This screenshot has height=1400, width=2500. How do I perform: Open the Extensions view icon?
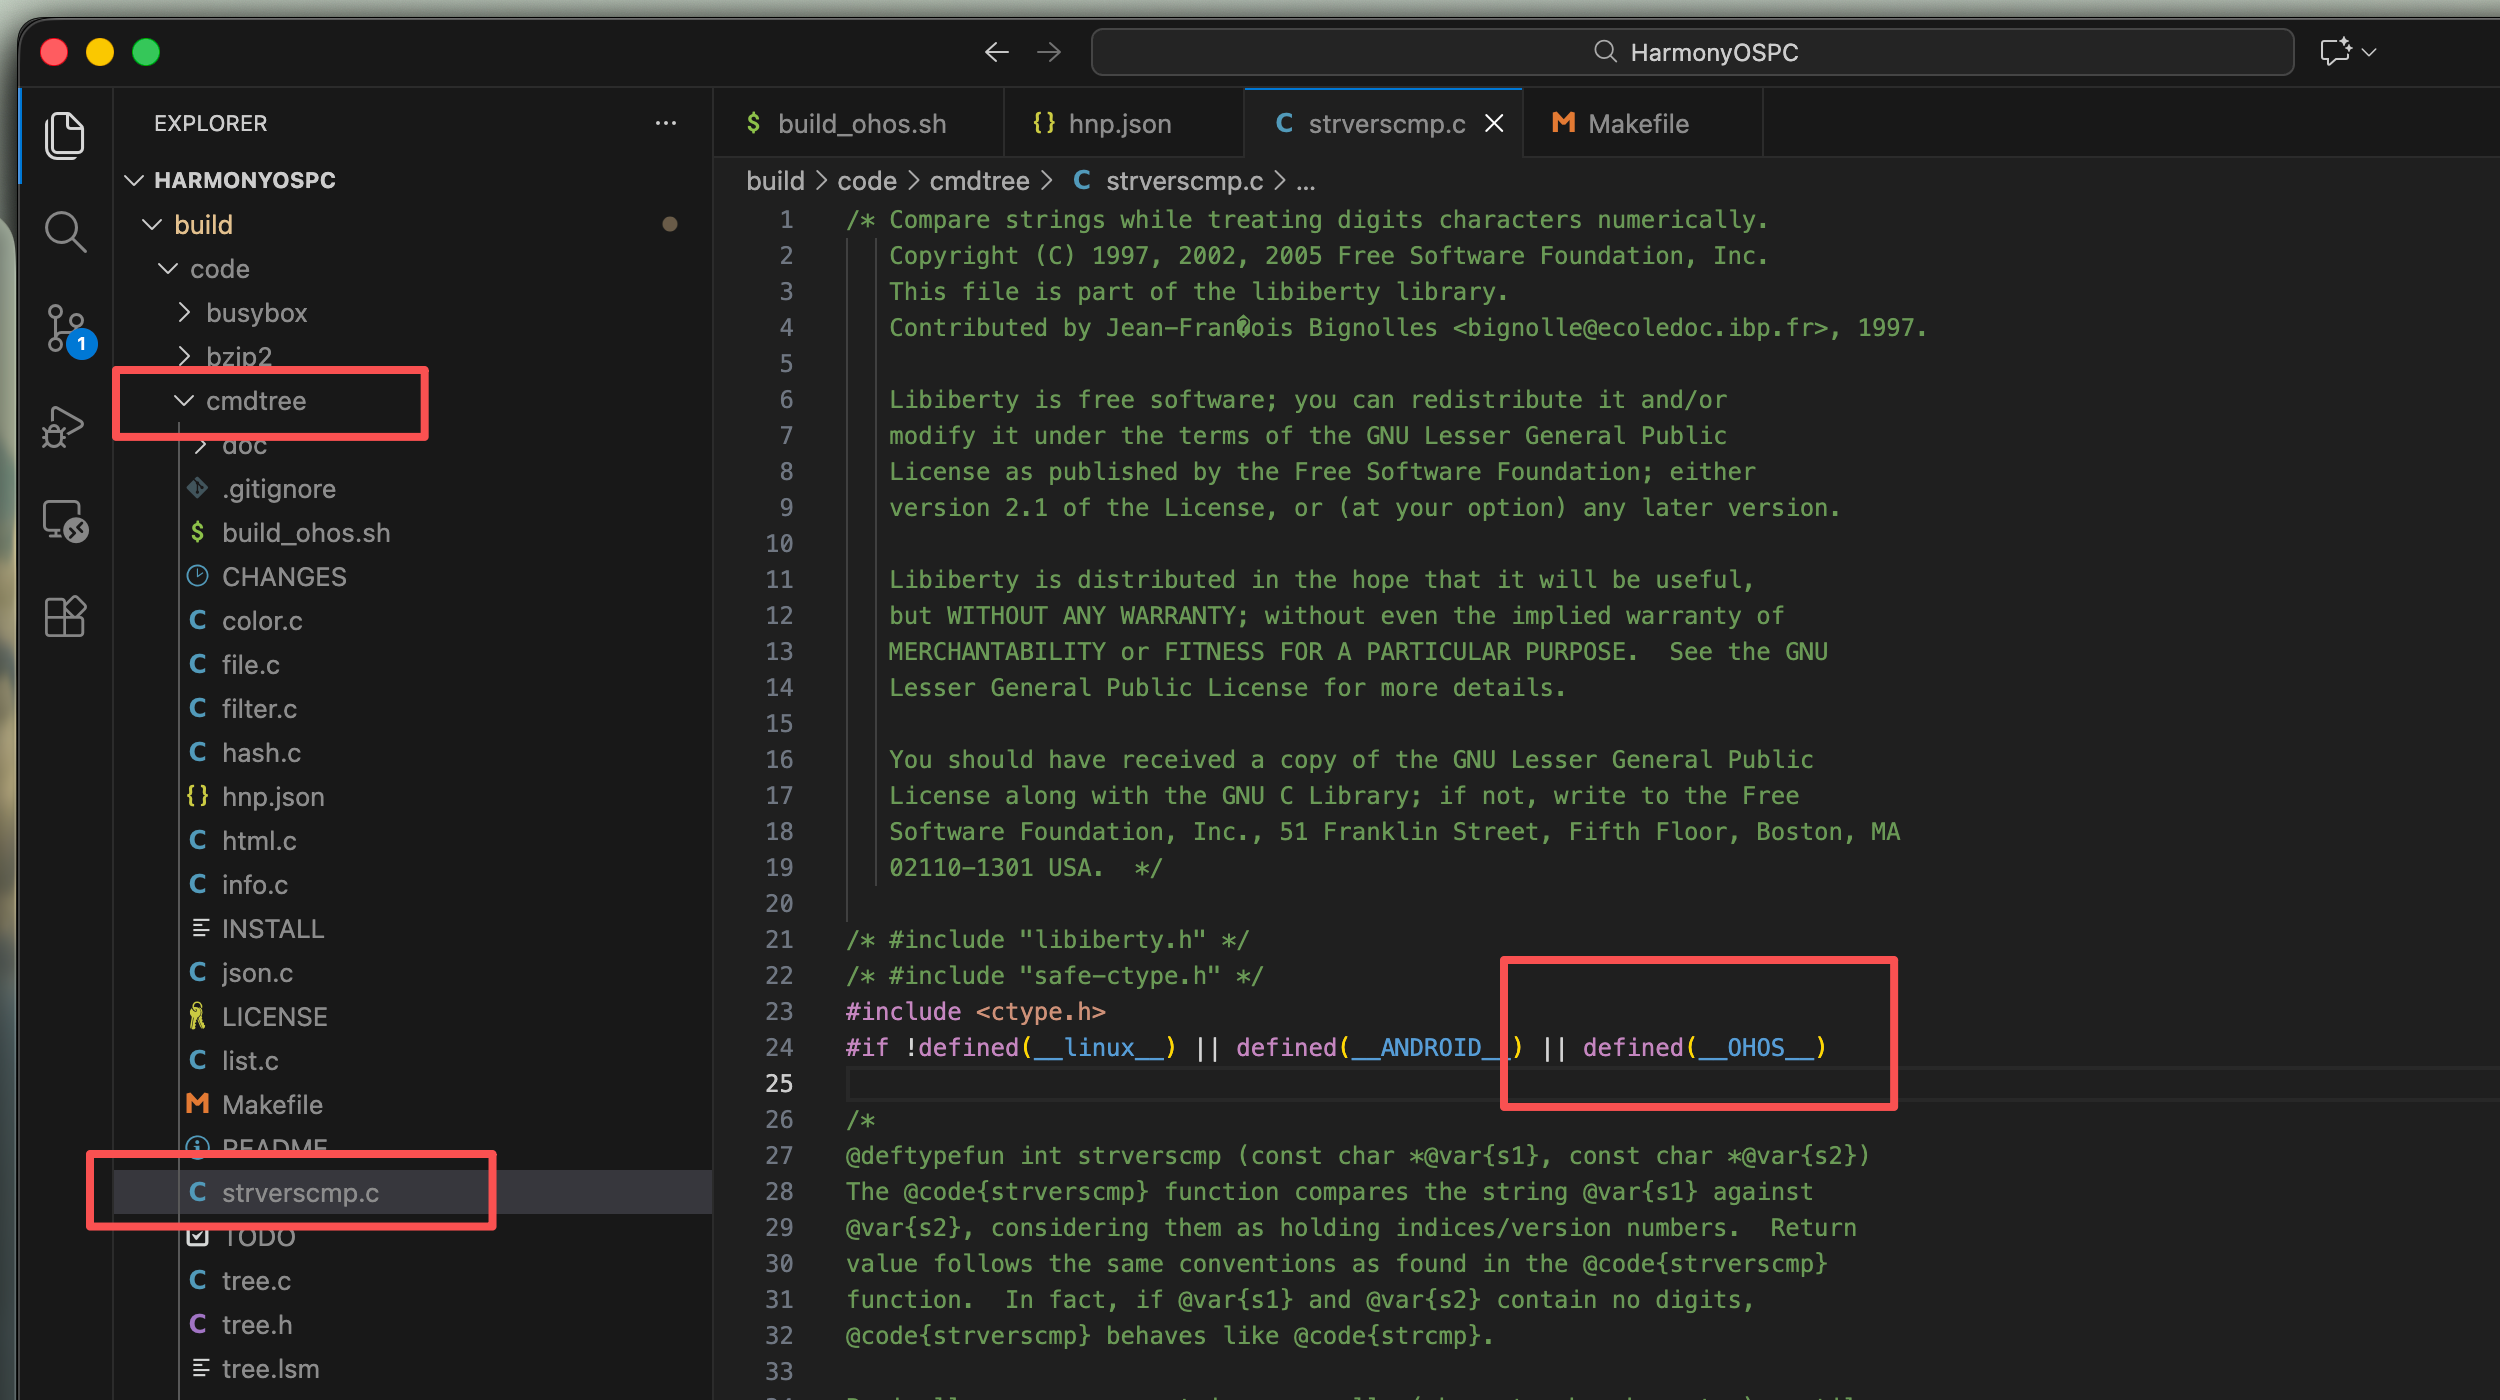[65, 616]
